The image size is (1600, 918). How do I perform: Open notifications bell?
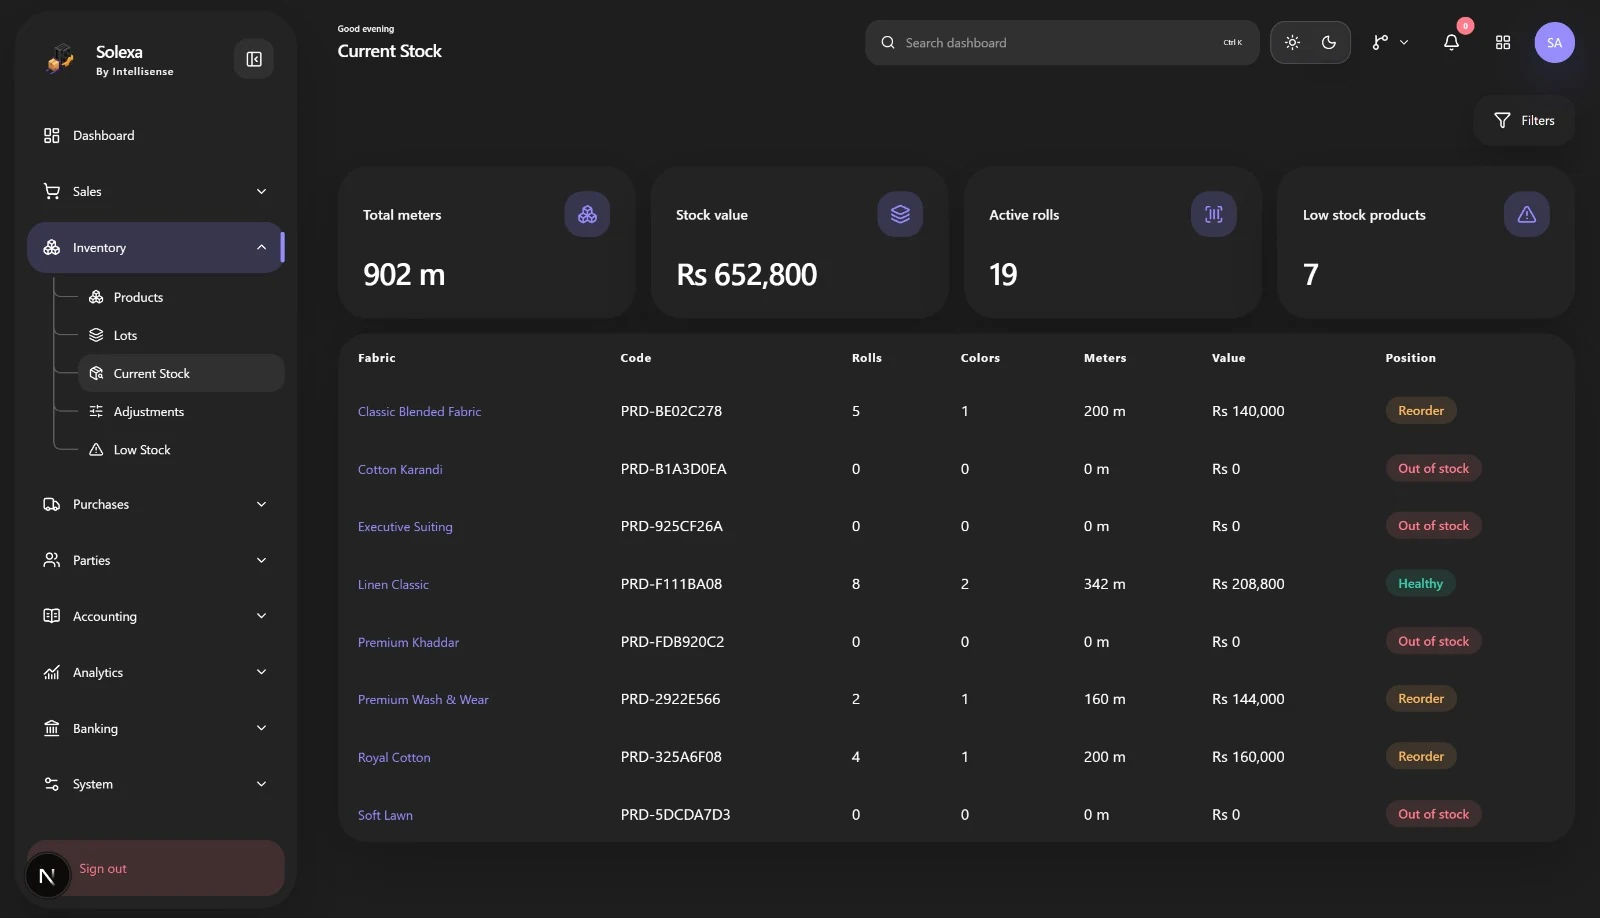1451,42
